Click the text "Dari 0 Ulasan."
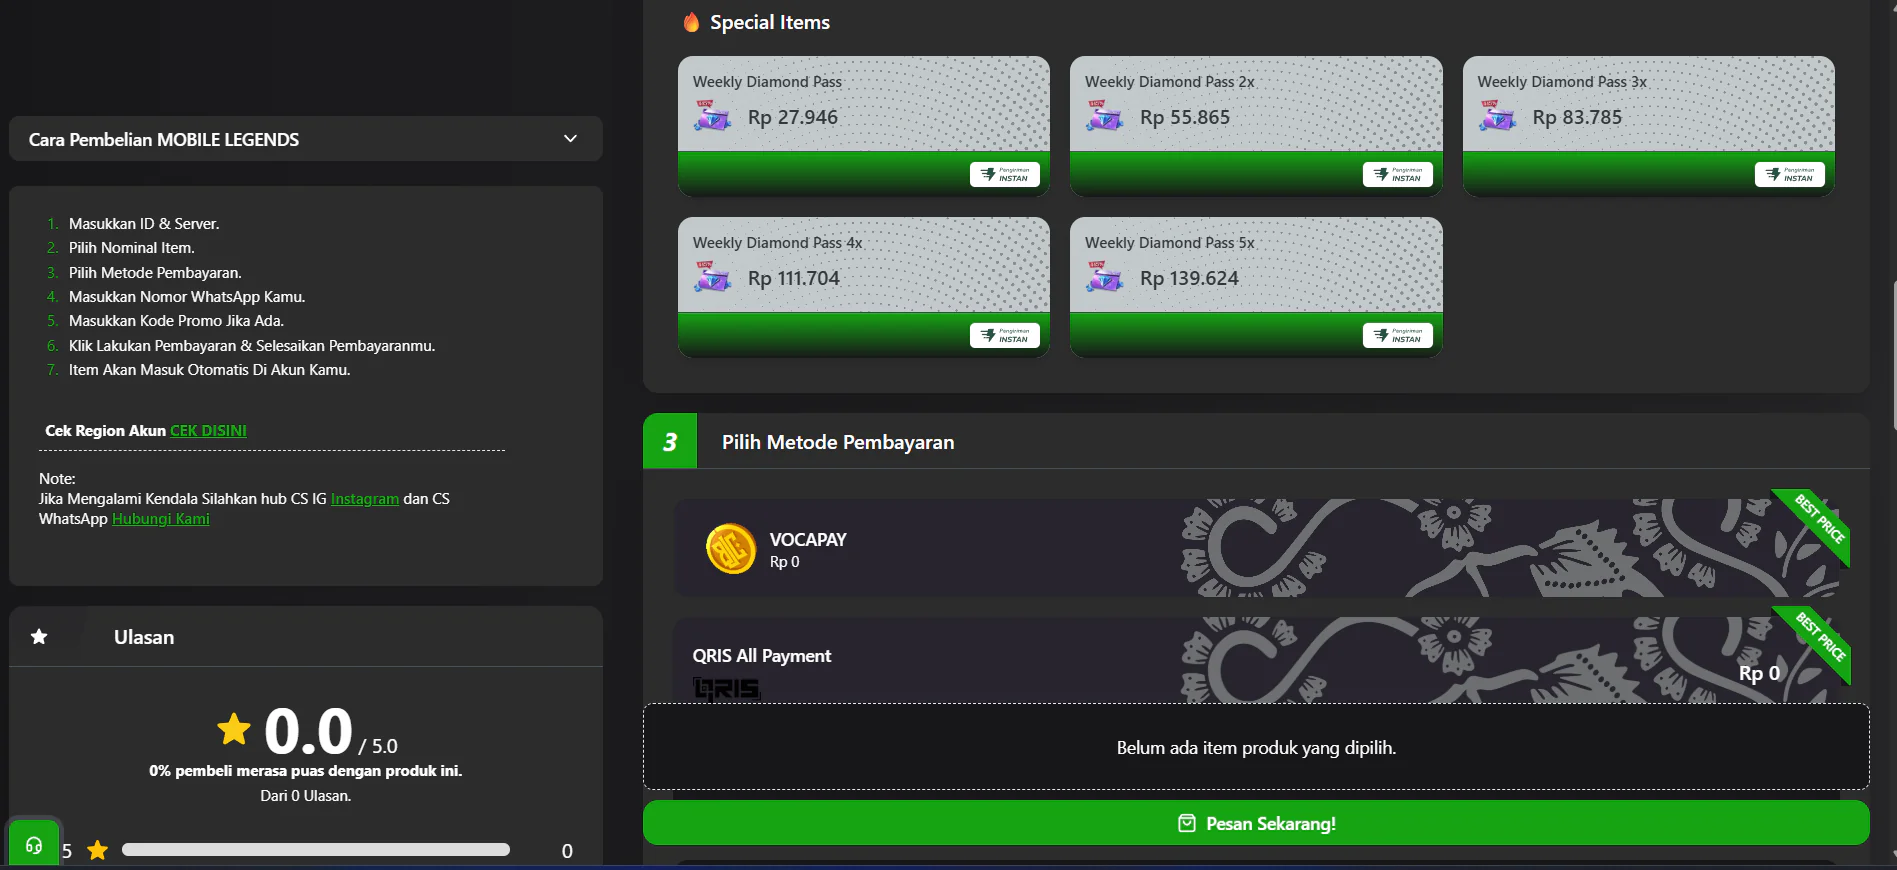The height and width of the screenshot is (870, 1897). tap(306, 796)
